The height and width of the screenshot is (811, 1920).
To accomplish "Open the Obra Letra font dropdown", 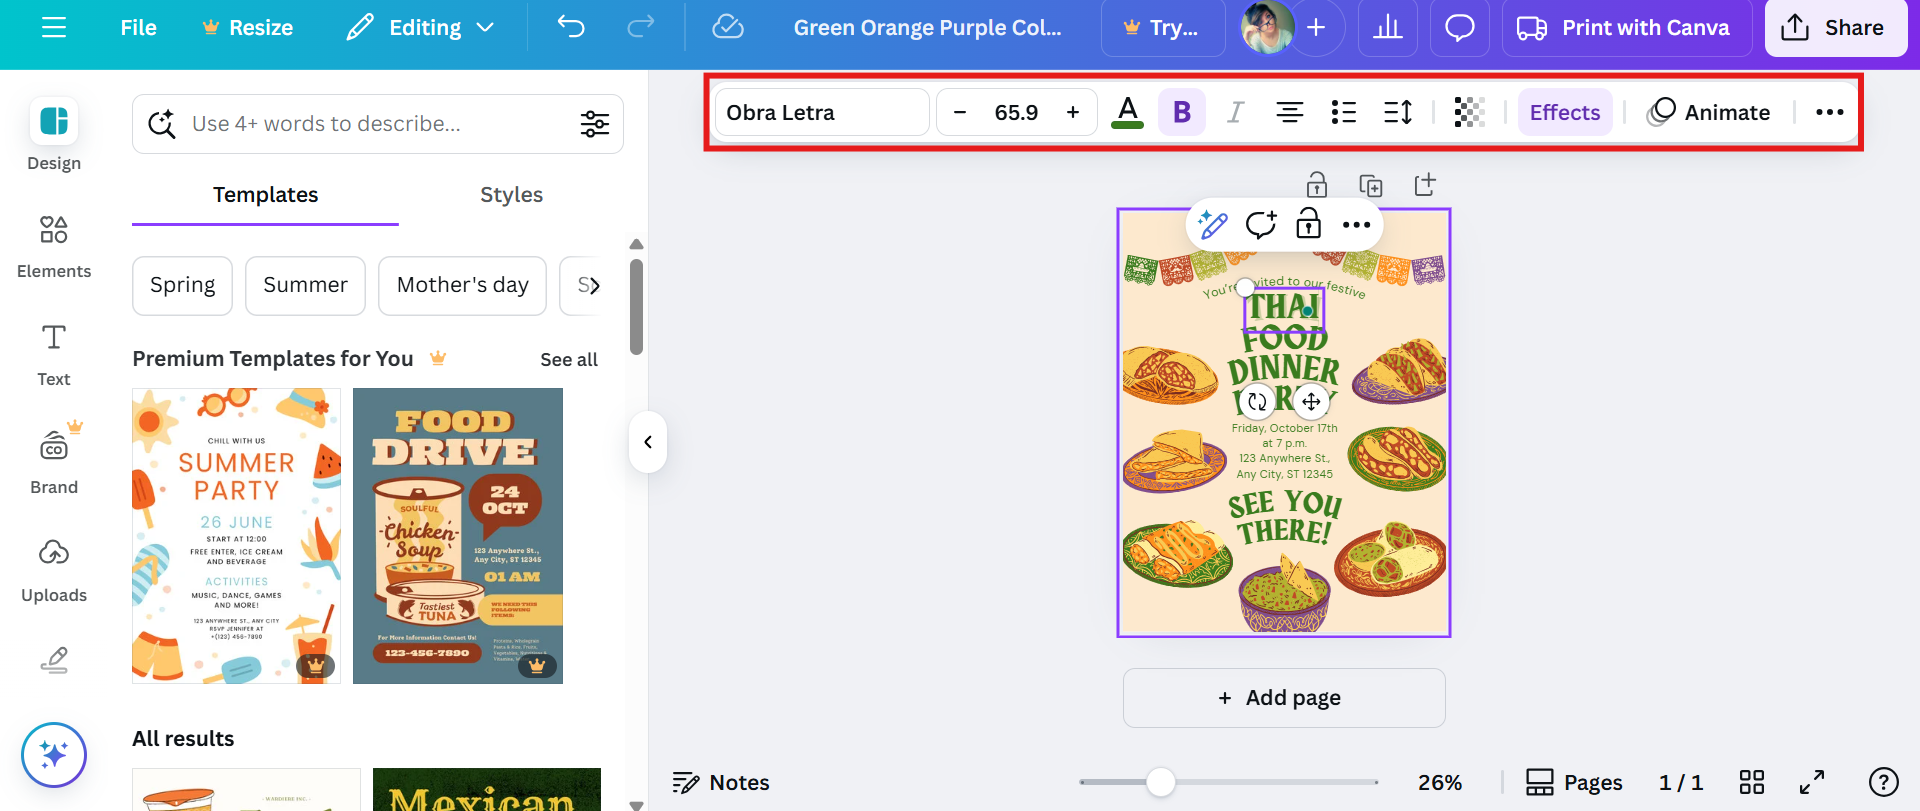I will pos(822,112).
